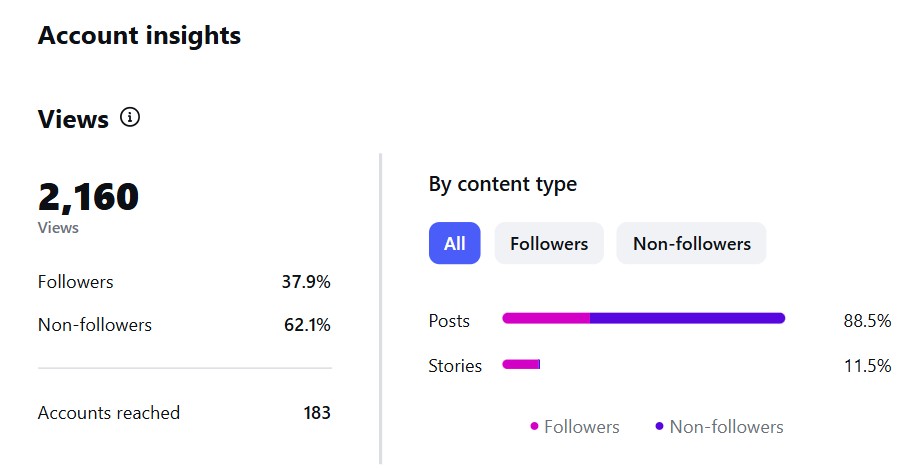Image resolution: width=915 pixels, height=468 pixels.
Task: Click the Account insights heading
Action: (x=139, y=36)
